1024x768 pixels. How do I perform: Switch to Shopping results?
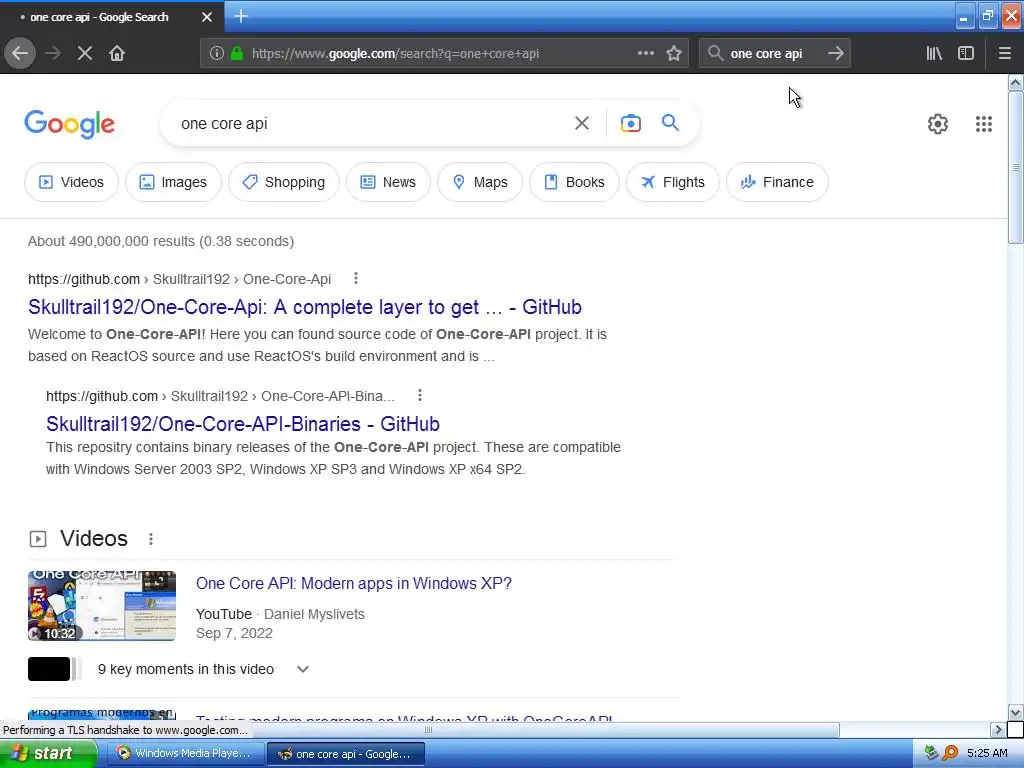(x=284, y=182)
